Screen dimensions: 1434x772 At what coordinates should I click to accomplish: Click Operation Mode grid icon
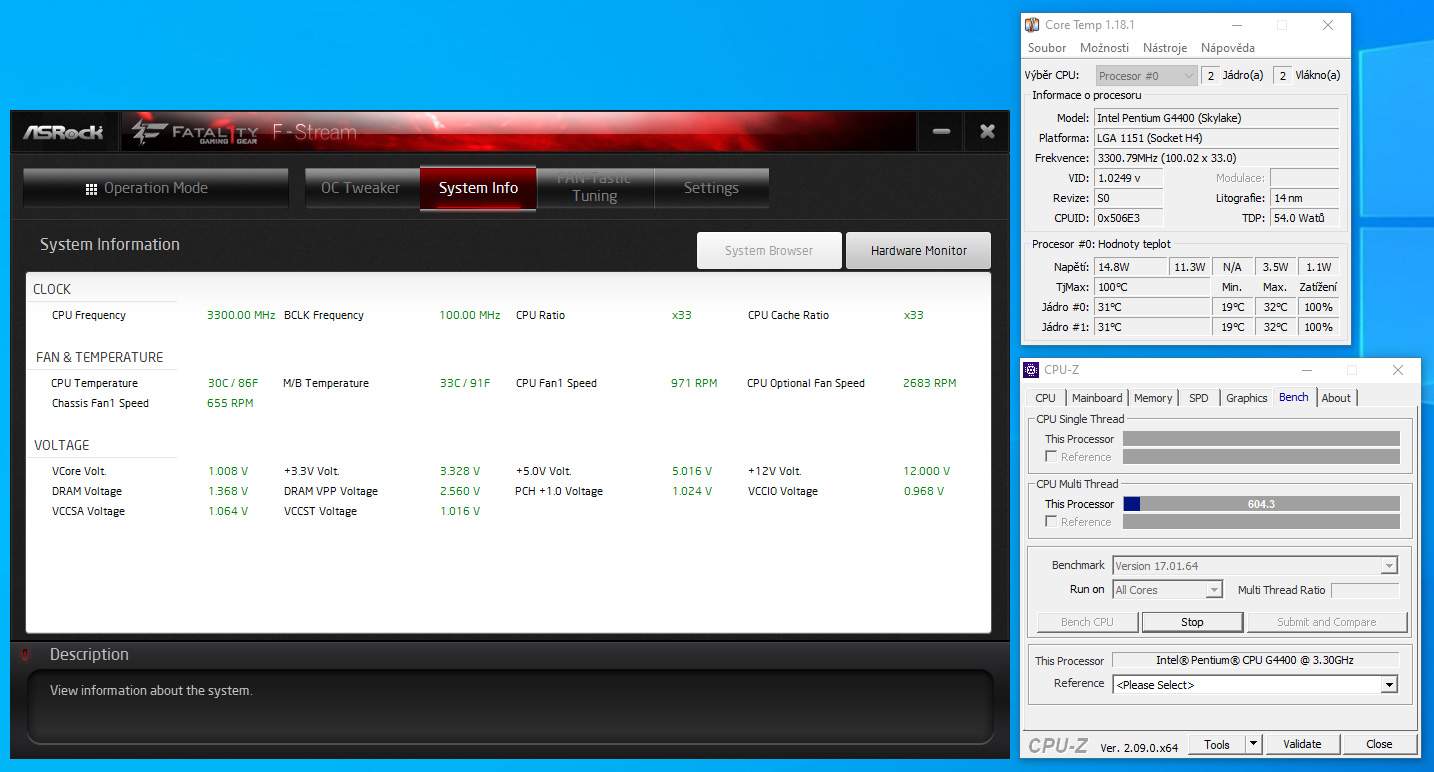[x=91, y=189]
